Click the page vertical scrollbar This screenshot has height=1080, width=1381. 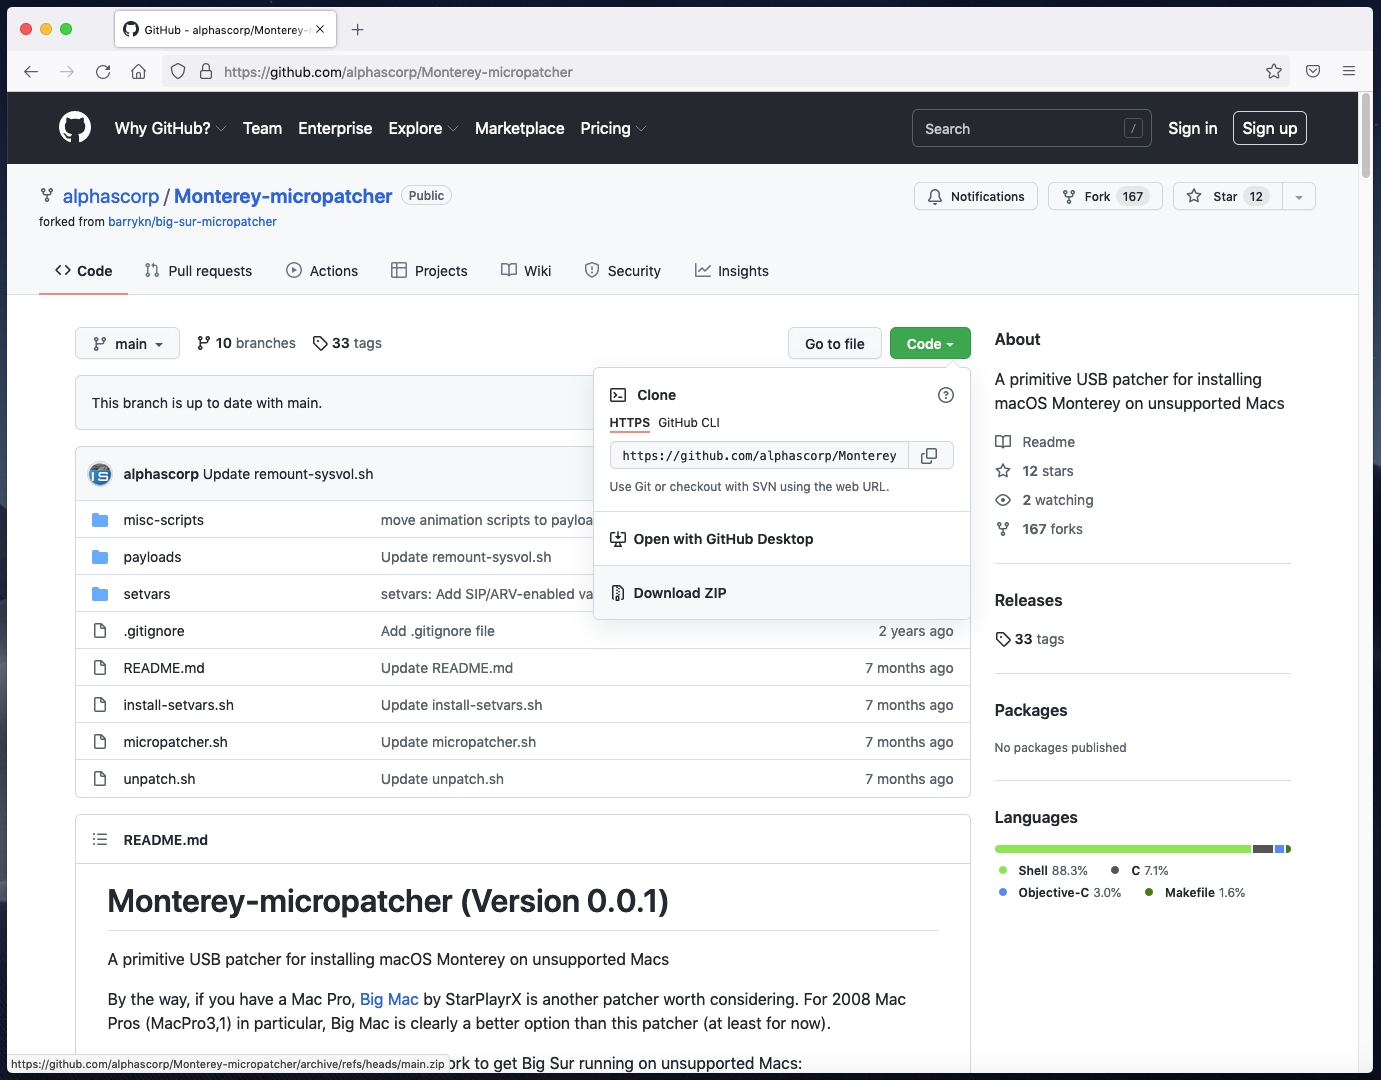tap(1366, 135)
